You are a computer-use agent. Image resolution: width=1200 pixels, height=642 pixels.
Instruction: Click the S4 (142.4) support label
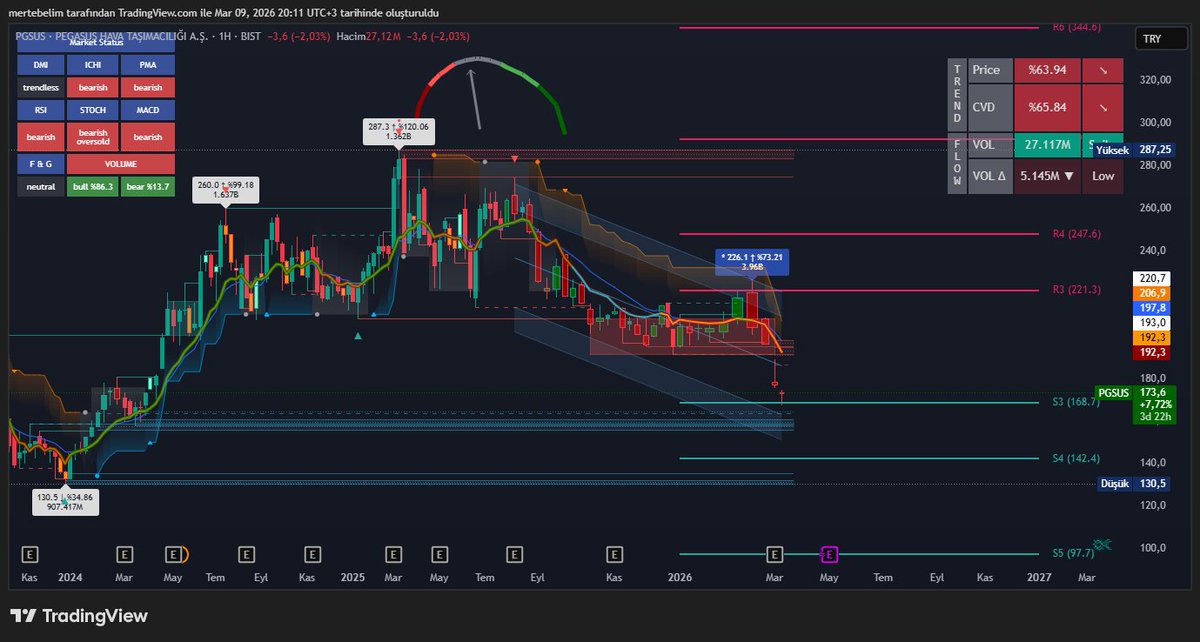(1076, 459)
